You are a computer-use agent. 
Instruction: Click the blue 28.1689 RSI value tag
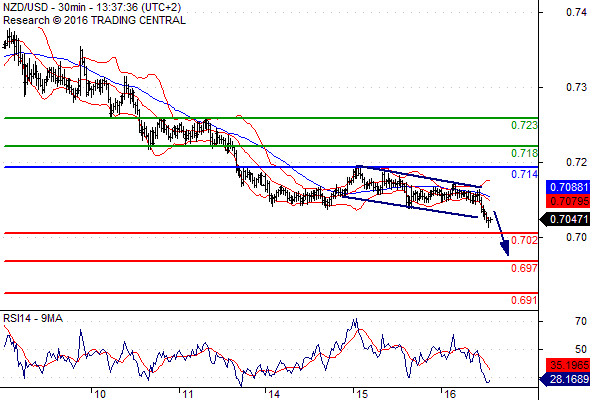click(x=565, y=379)
